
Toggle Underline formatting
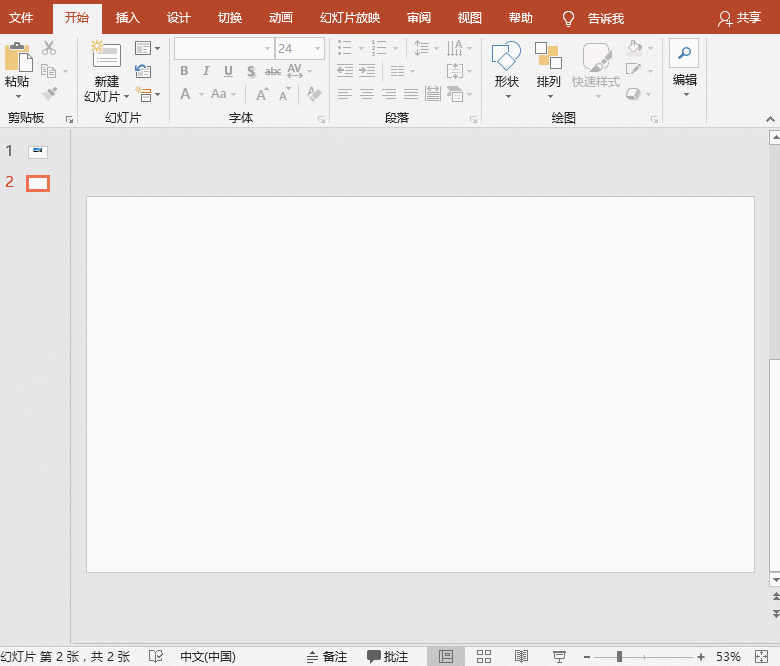228,71
